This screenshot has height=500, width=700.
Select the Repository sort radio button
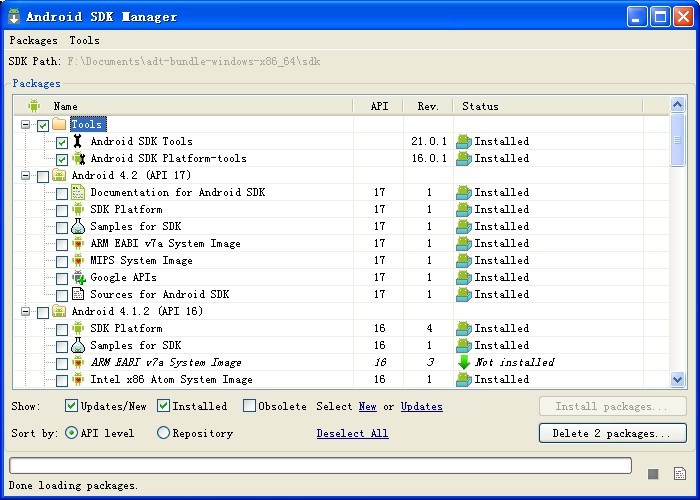(x=163, y=433)
